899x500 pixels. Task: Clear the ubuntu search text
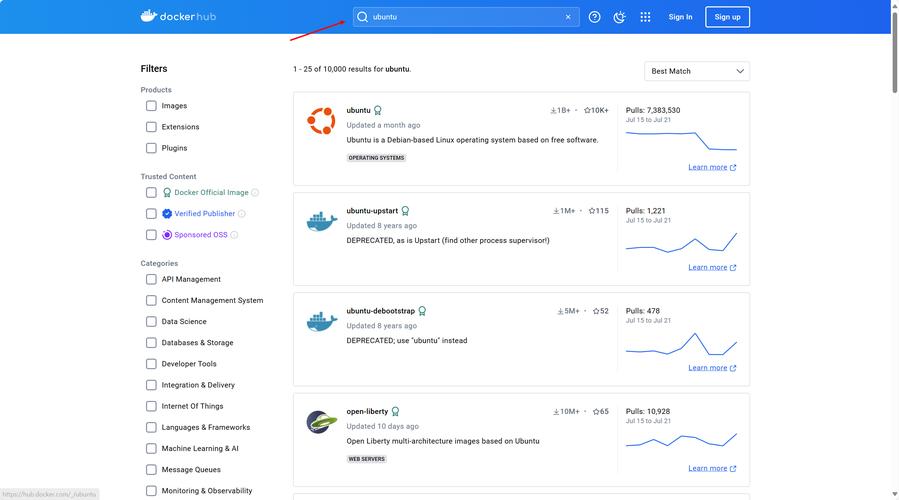tap(568, 17)
